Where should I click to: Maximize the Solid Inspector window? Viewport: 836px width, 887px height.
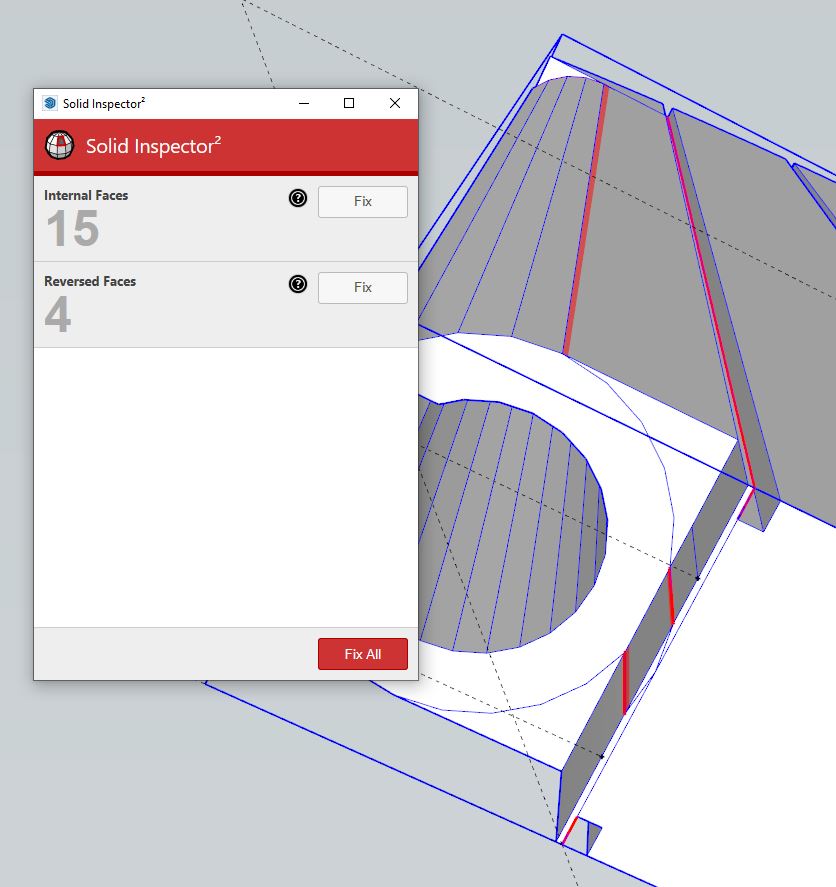click(x=349, y=103)
